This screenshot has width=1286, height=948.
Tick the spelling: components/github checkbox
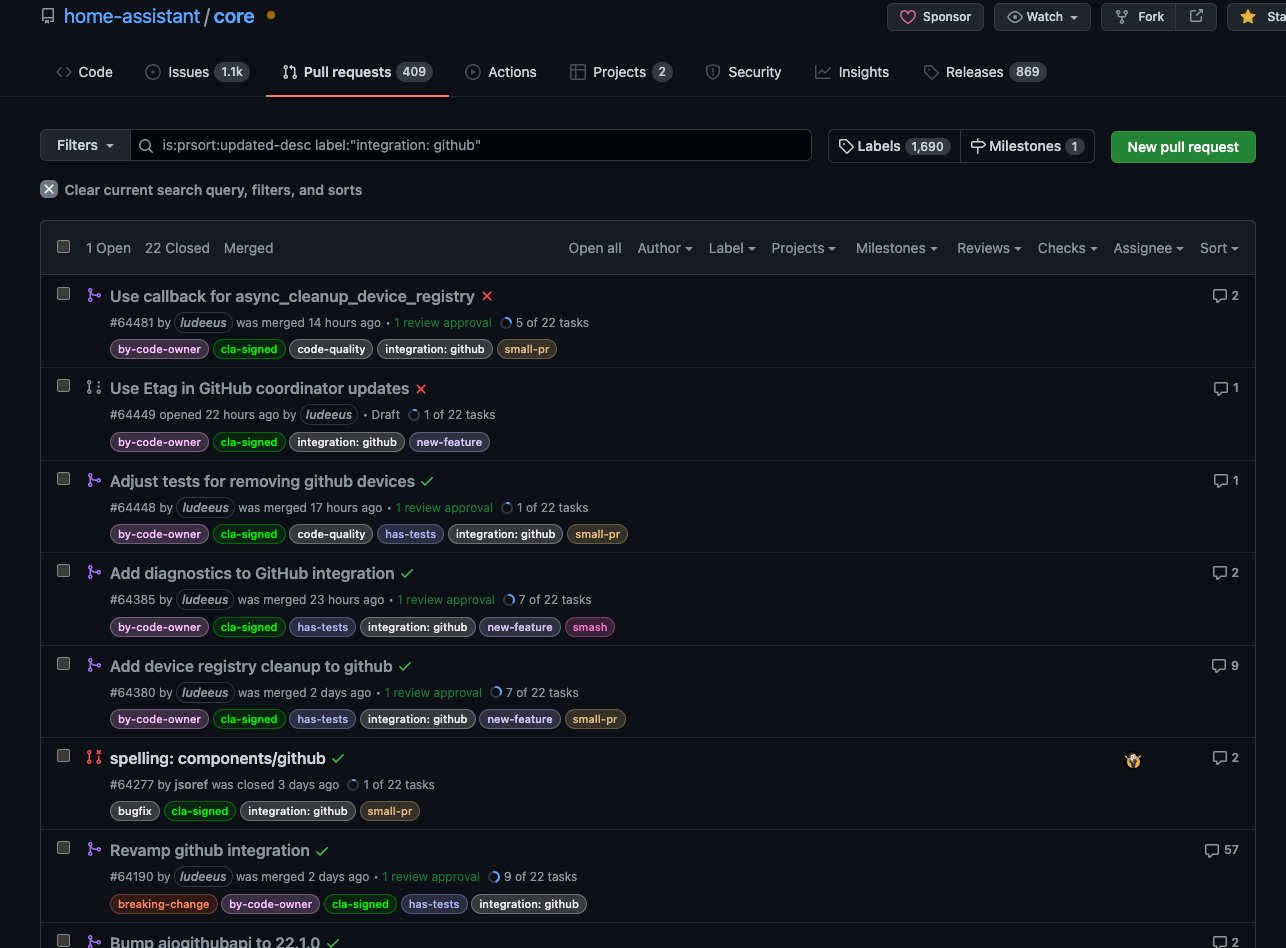tap(64, 756)
